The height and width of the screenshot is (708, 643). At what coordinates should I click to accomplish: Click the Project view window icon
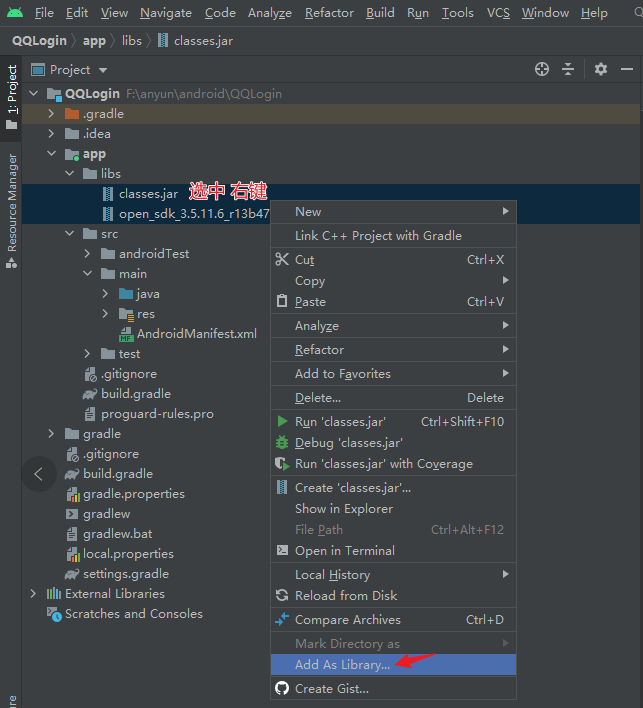pyautogui.click(x=38, y=70)
